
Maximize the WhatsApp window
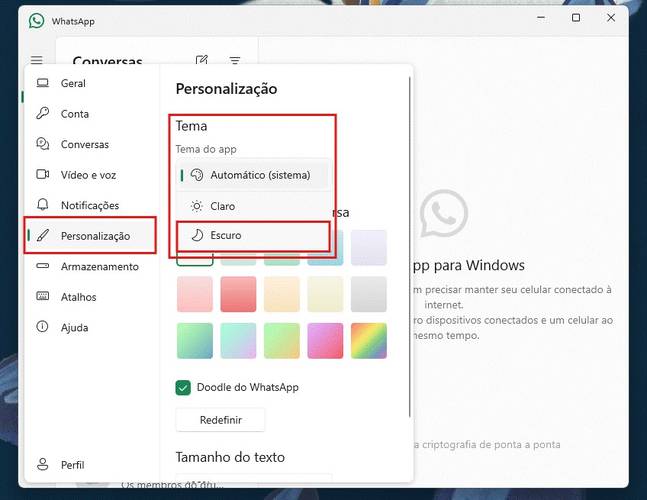(x=576, y=18)
